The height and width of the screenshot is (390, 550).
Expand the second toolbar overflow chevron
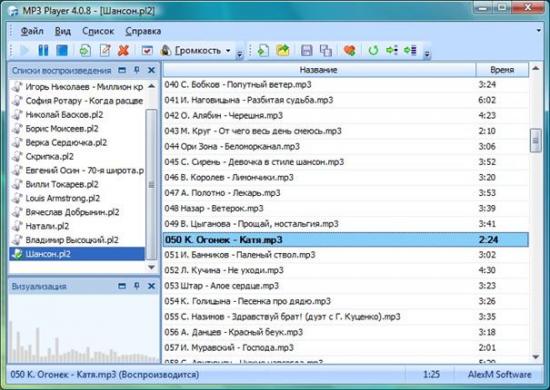(427, 54)
